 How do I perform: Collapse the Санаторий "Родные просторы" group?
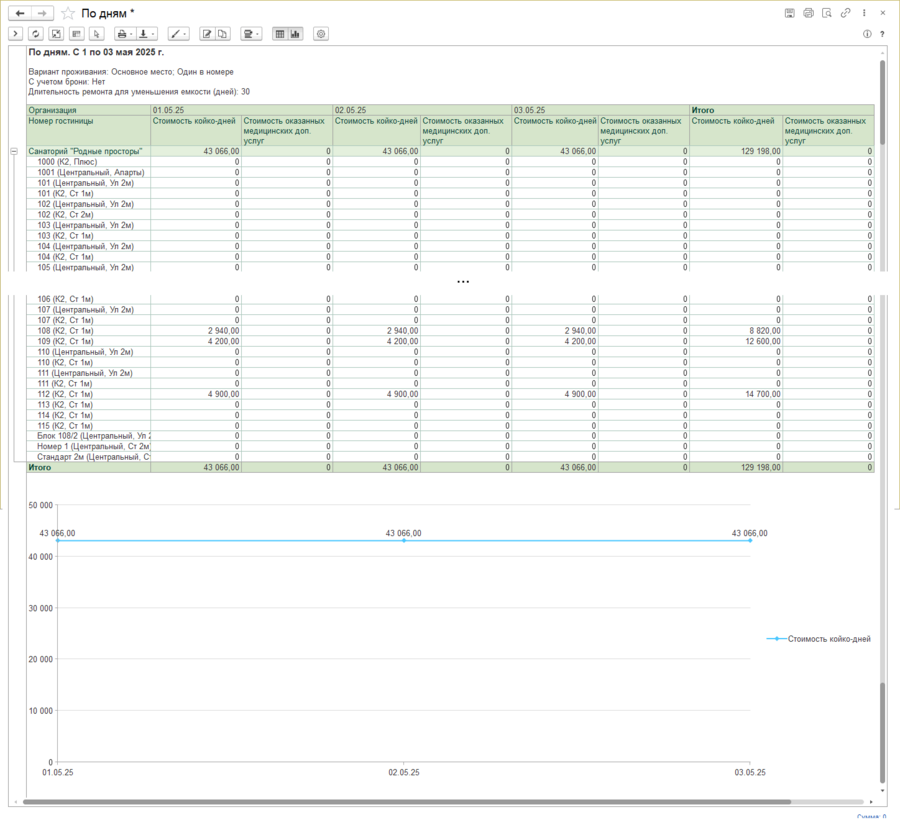coord(14,151)
